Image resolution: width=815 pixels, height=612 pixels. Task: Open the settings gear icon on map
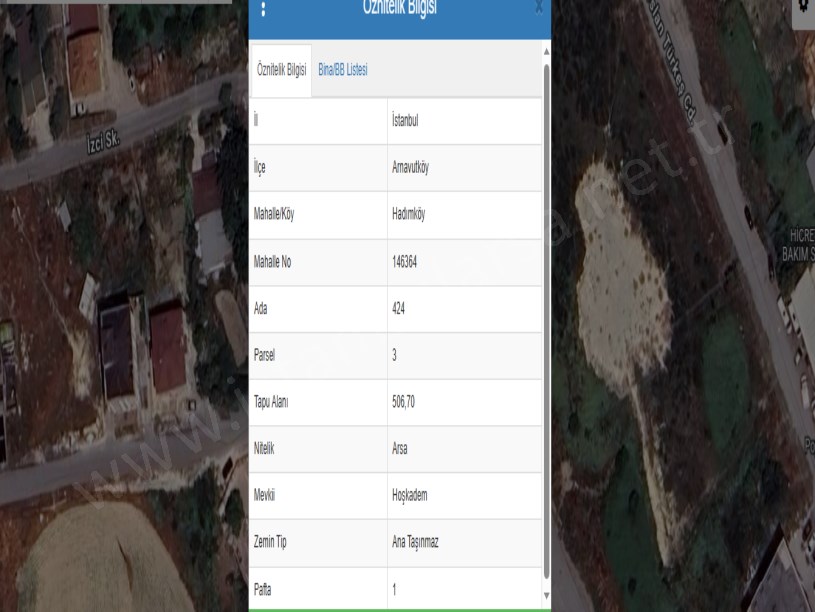tap(803, 6)
